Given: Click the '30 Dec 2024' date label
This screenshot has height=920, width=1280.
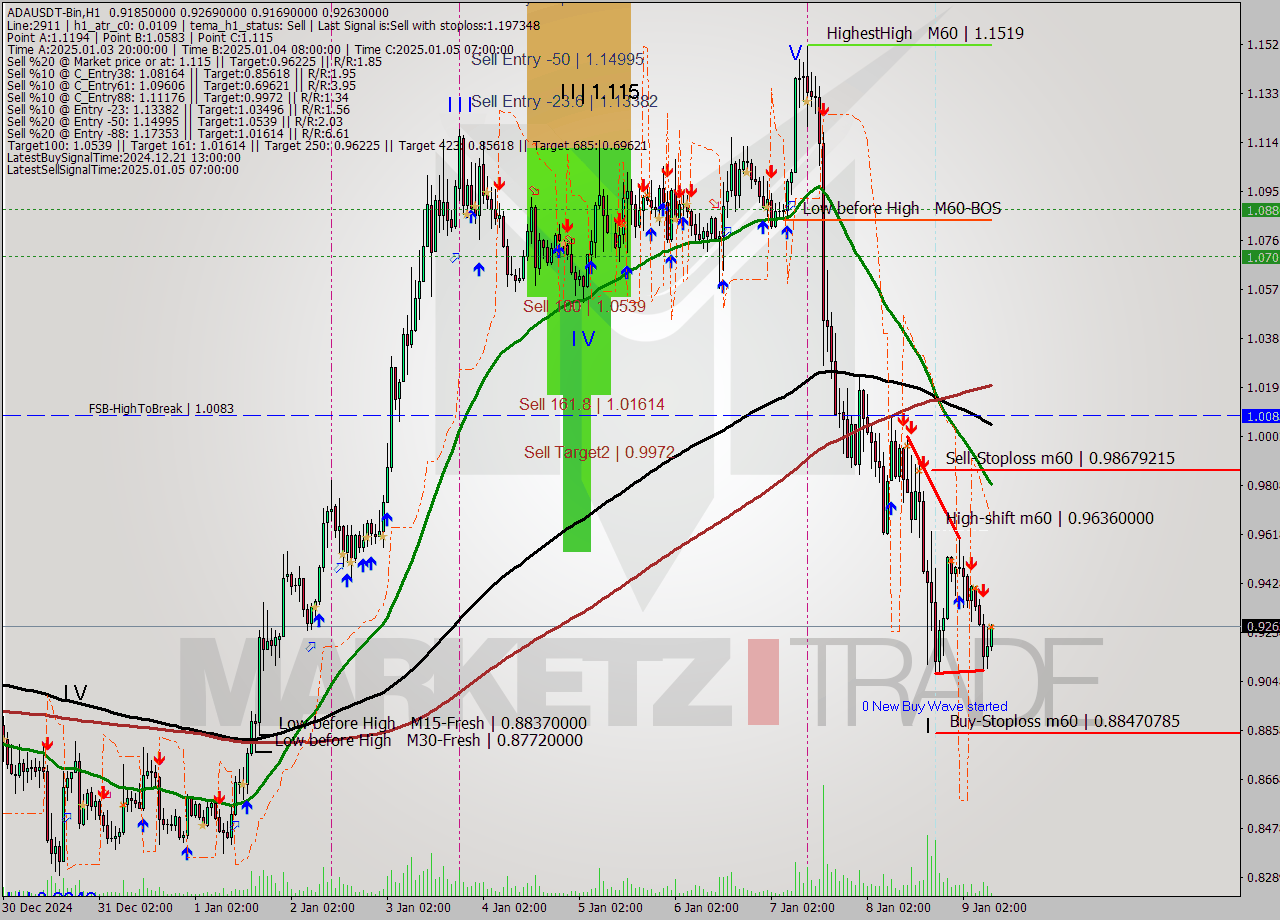Looking at the screenshot, I should [37, 908].
